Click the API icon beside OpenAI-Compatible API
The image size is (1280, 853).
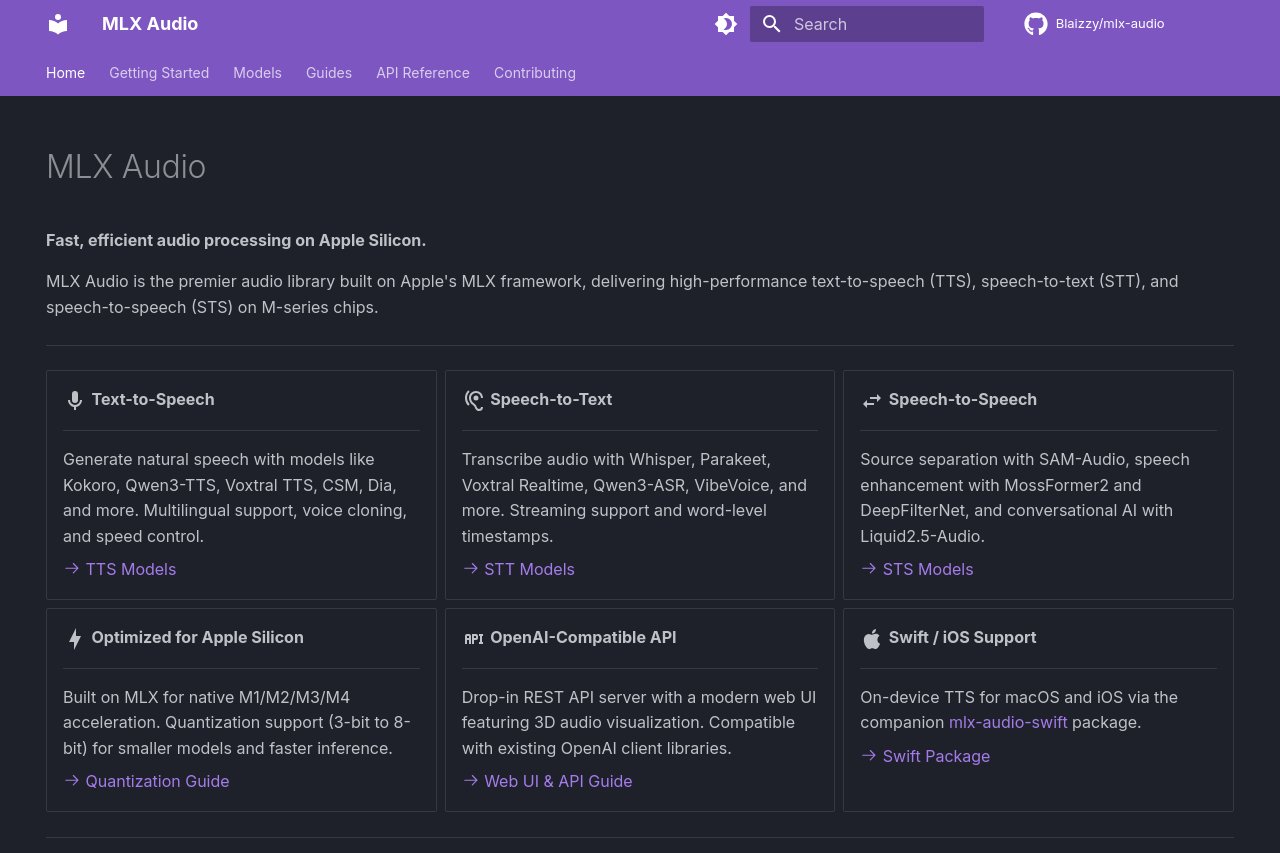pyautogui.click(x=473, y=639)
